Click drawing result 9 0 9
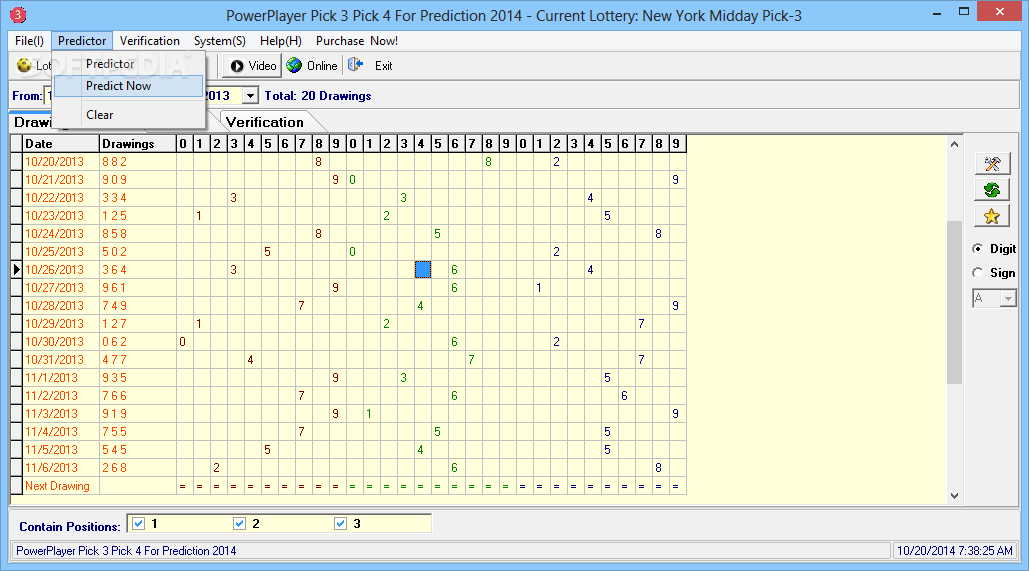The height and width of the screenshot is (571, 1029). point(114,180)
